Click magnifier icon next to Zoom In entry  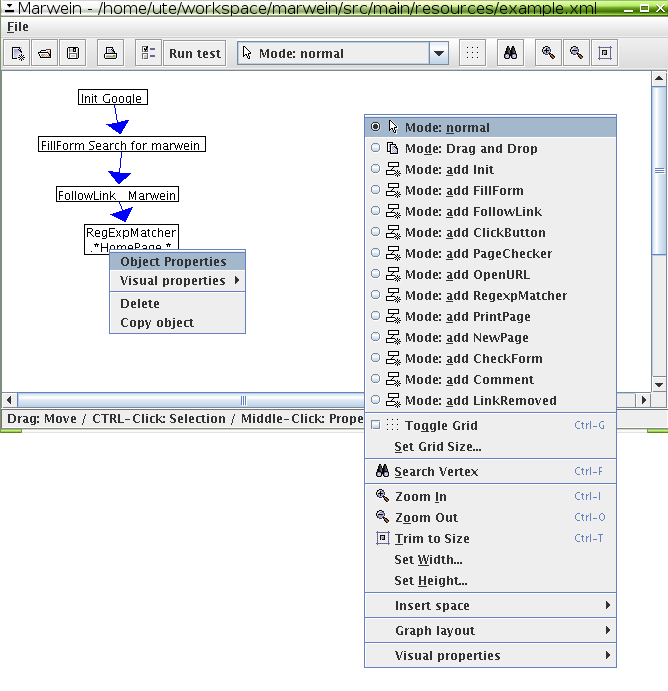(x=382, y=496)
